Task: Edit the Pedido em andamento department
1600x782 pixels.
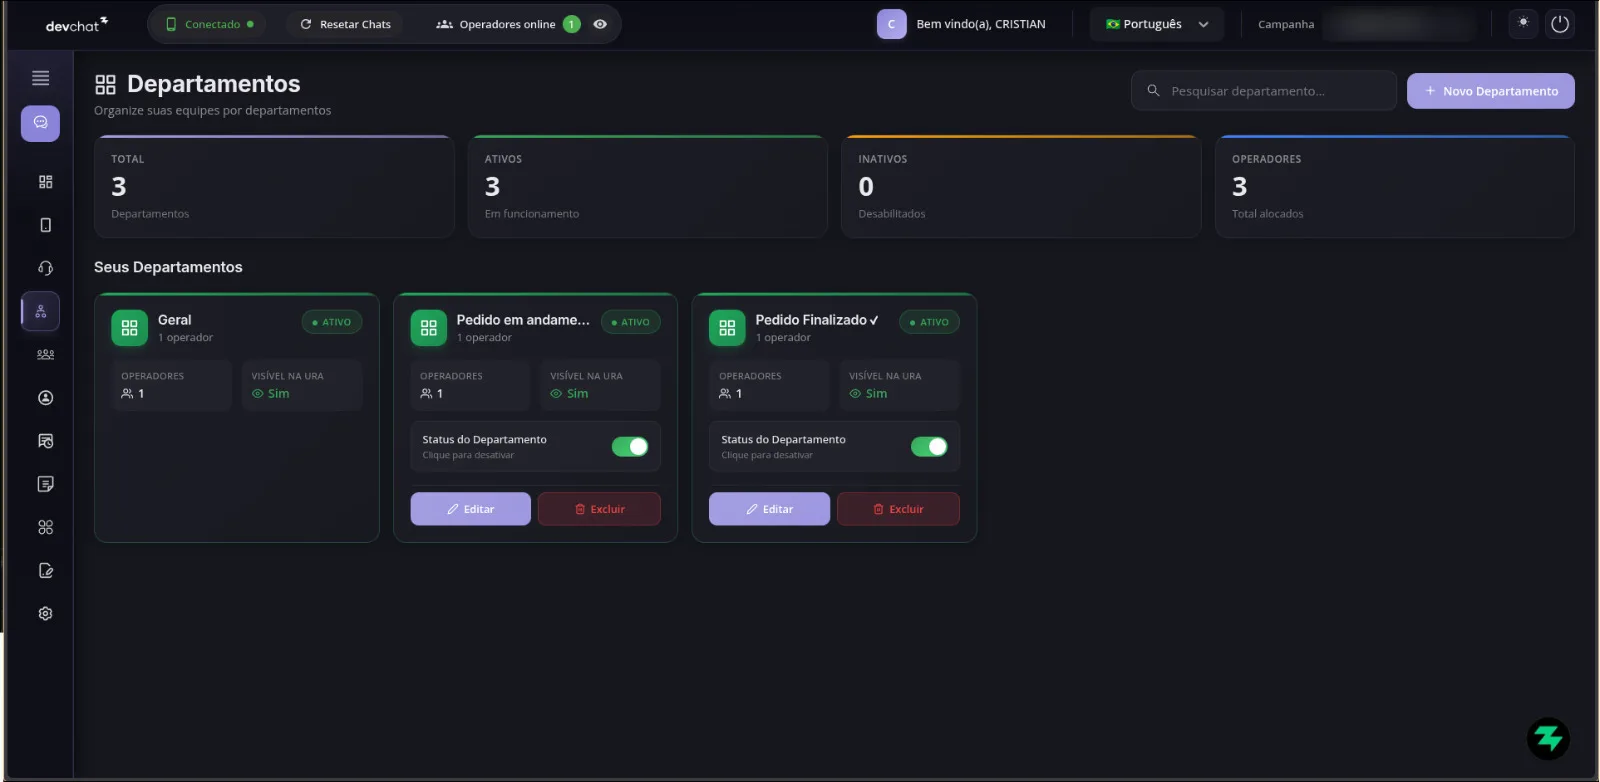Action: (470, 509)
